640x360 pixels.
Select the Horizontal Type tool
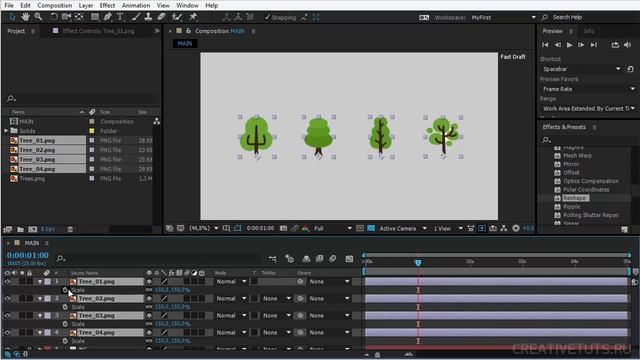tap(120, 17)
